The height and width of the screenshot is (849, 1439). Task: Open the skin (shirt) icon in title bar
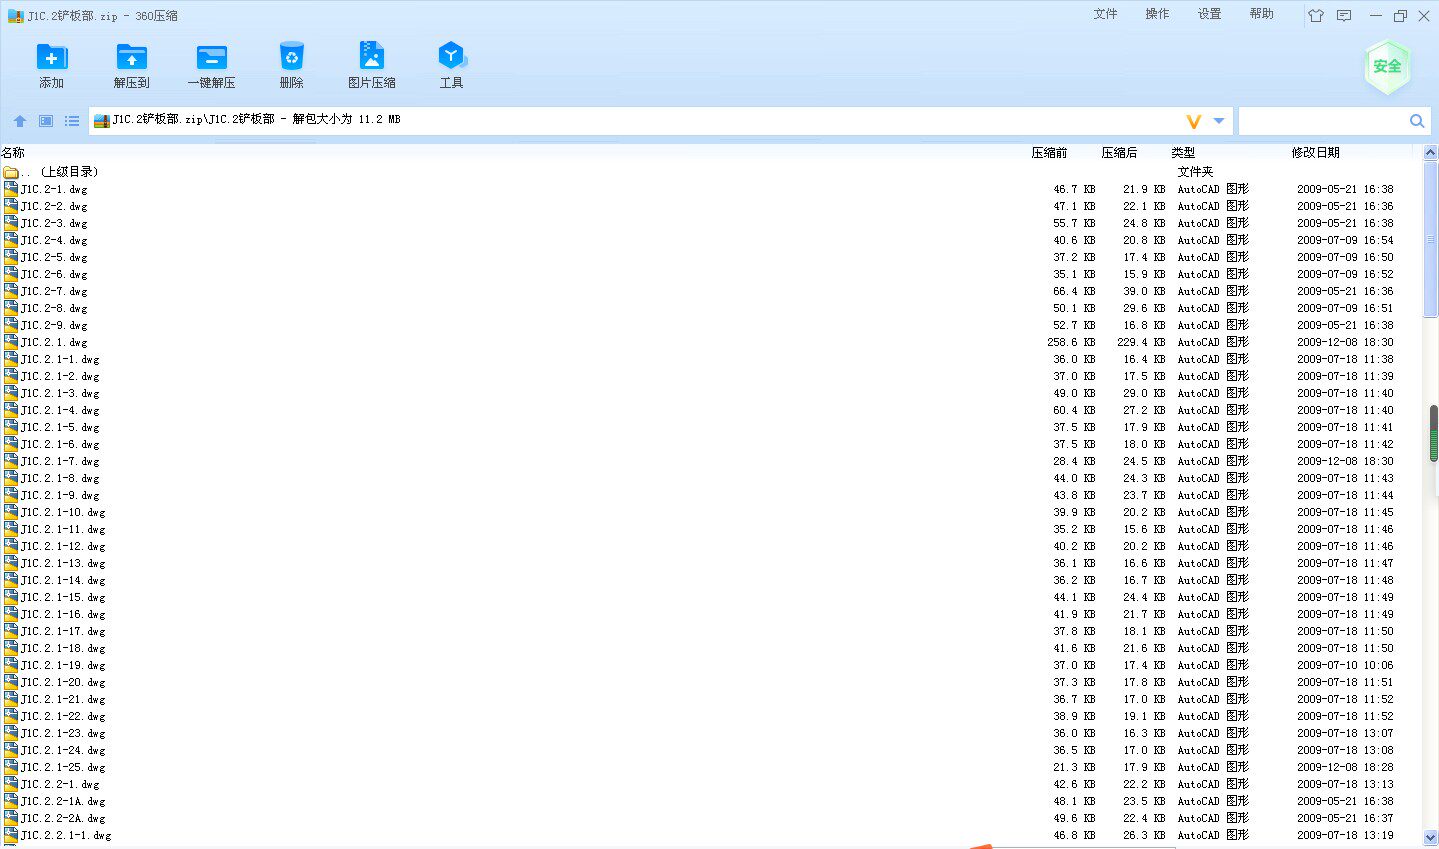[x=1316, y=15]
